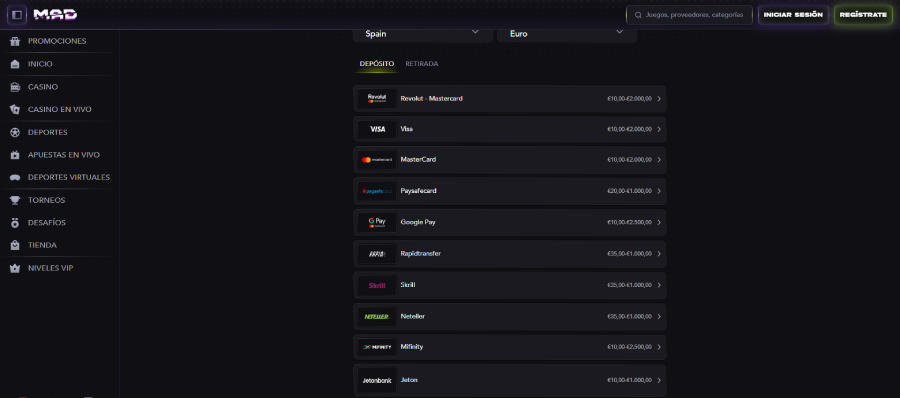900x398 pixels.
Task: Click the Neteller method name
Action: tap(413, 316)
